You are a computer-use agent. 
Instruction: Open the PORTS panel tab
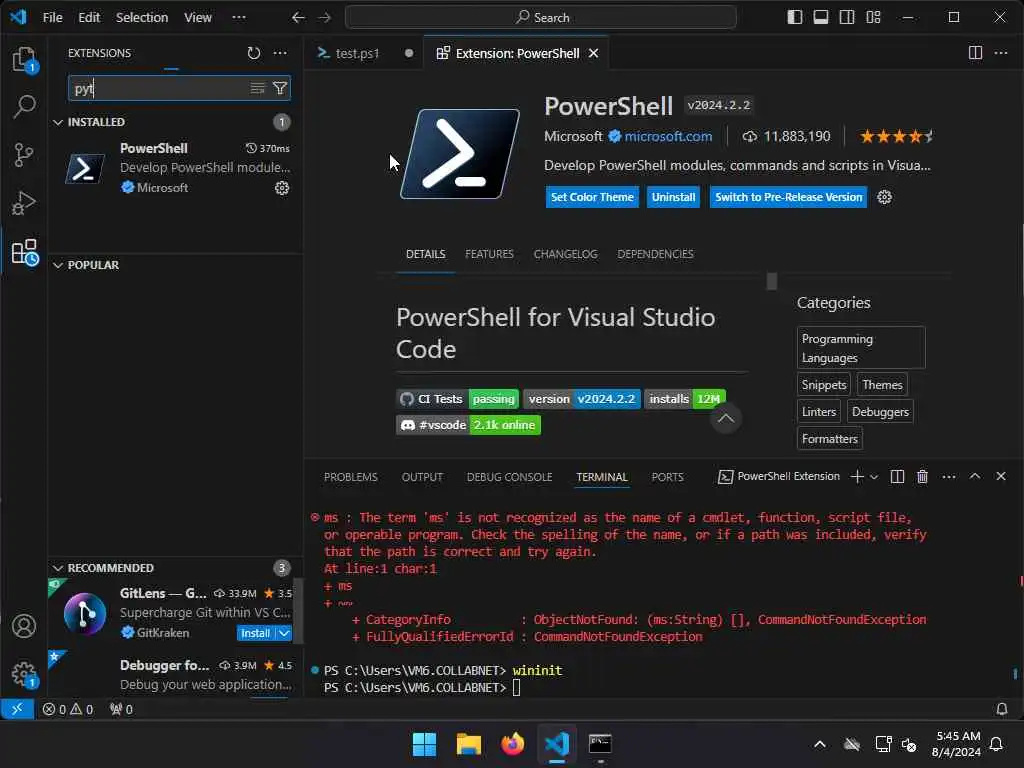[x=667, y=477]
